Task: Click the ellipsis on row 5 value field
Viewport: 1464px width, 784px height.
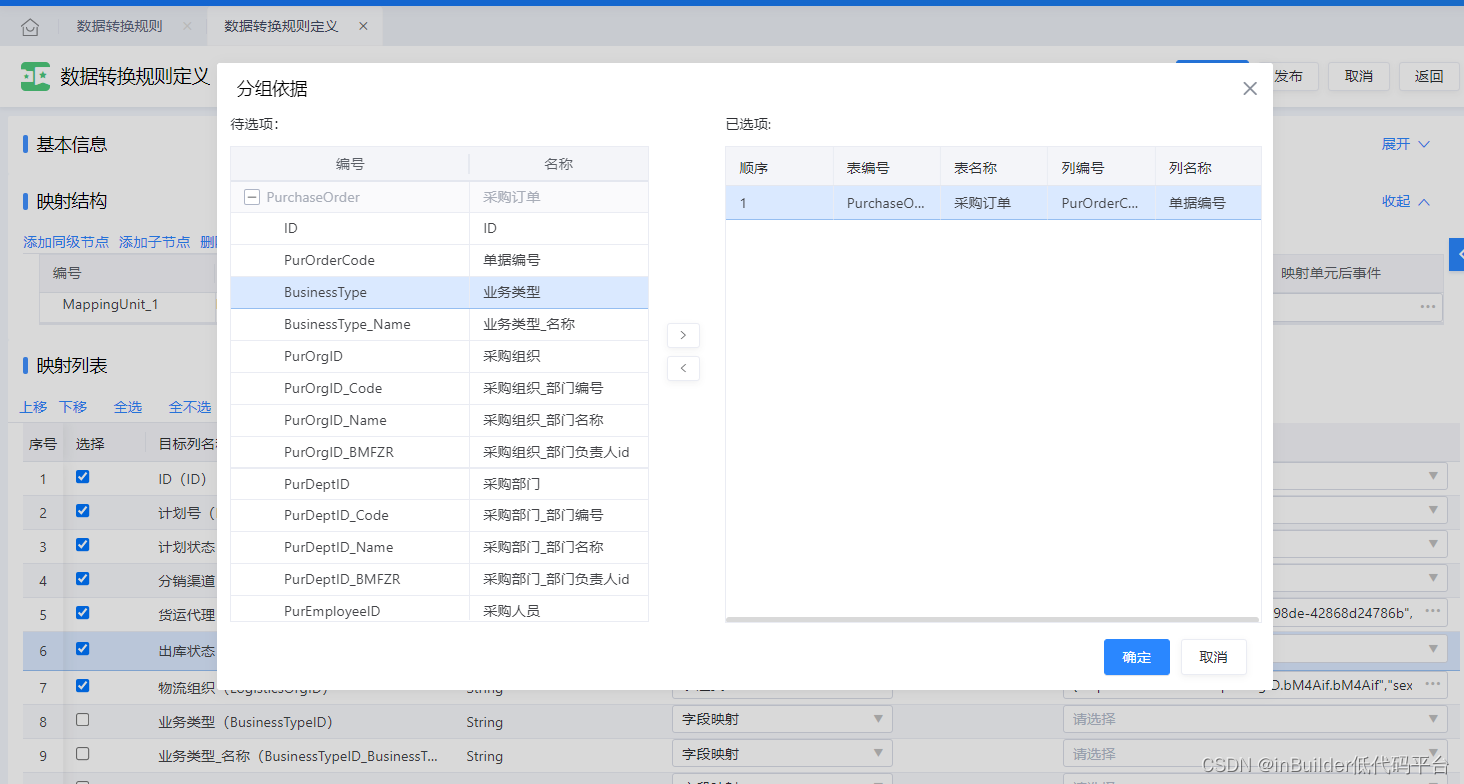Action: (x=1432, y=611)
